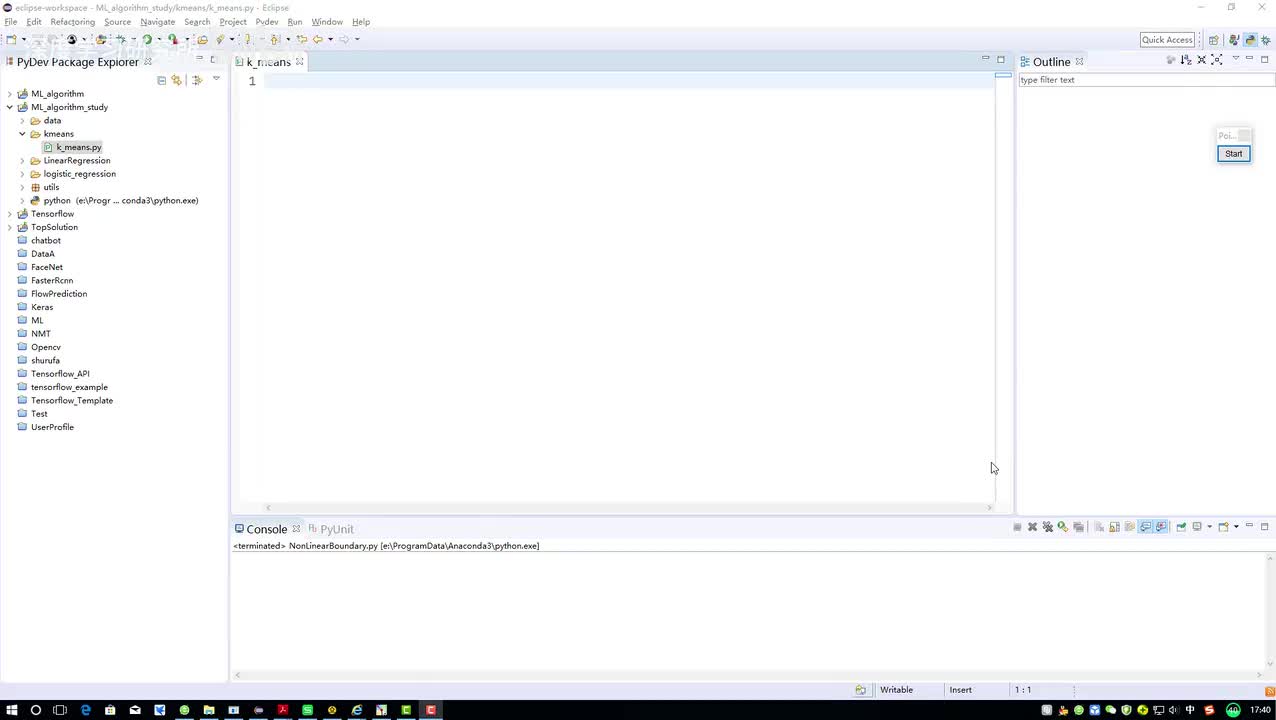Expand the Tensorflow project
Screen dimensions: 1276x720
(10, 214)
